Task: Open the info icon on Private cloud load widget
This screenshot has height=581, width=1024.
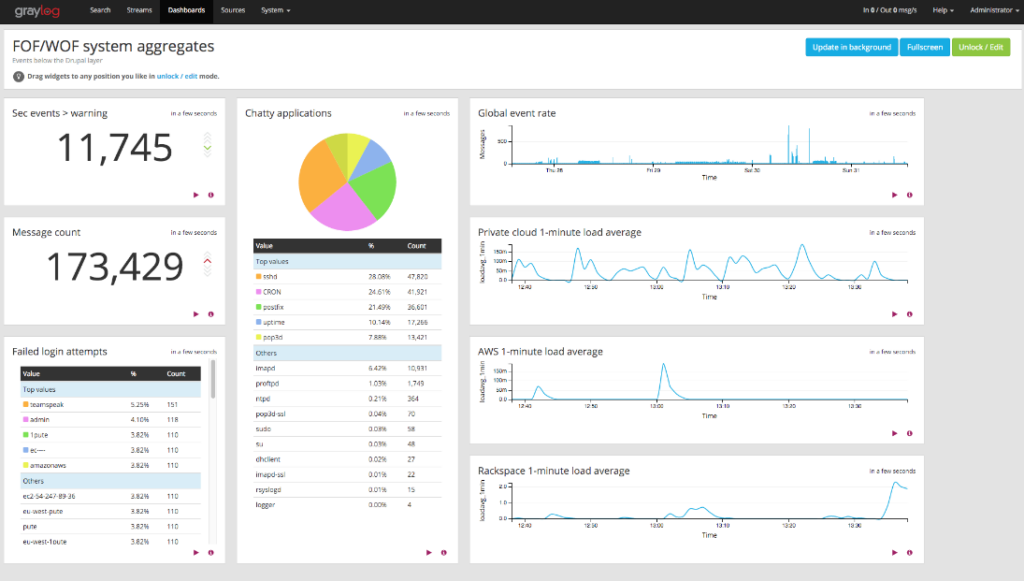Action: coord(910,314)
